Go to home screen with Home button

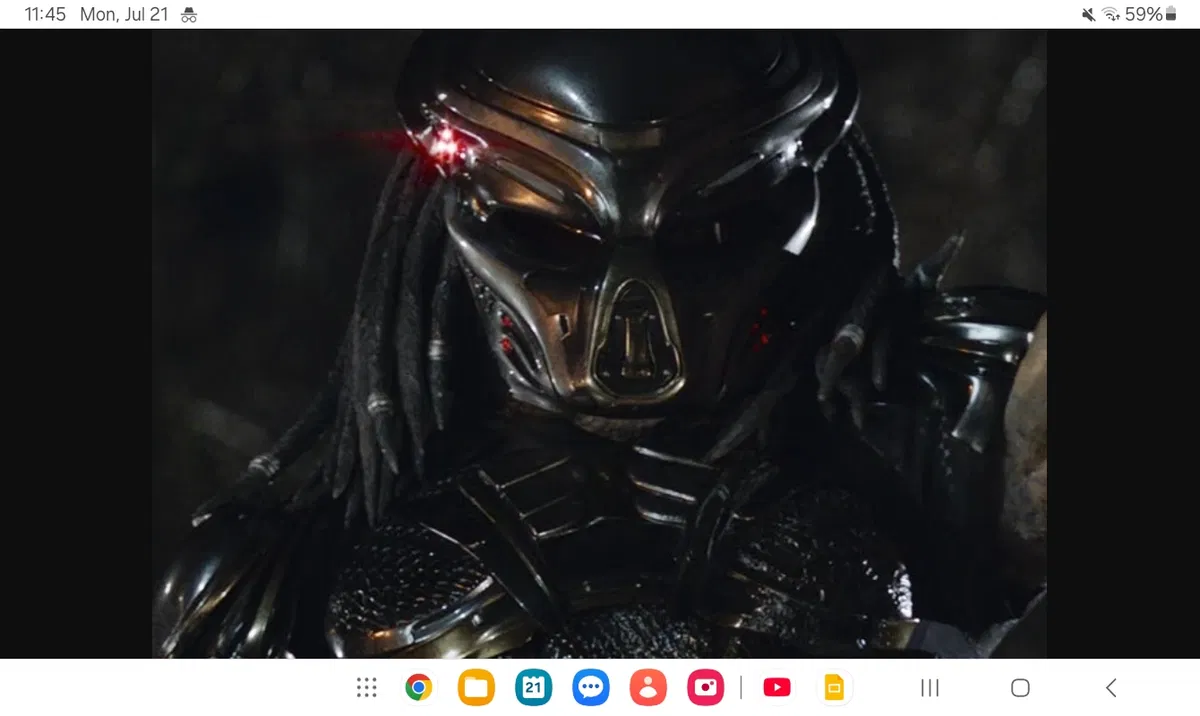click(x=1020, y=687)
